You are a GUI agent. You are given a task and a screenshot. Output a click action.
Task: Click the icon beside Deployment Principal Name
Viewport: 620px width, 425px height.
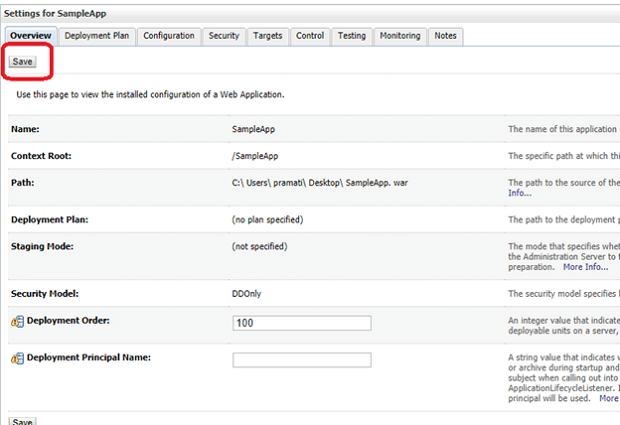point(17,358)
